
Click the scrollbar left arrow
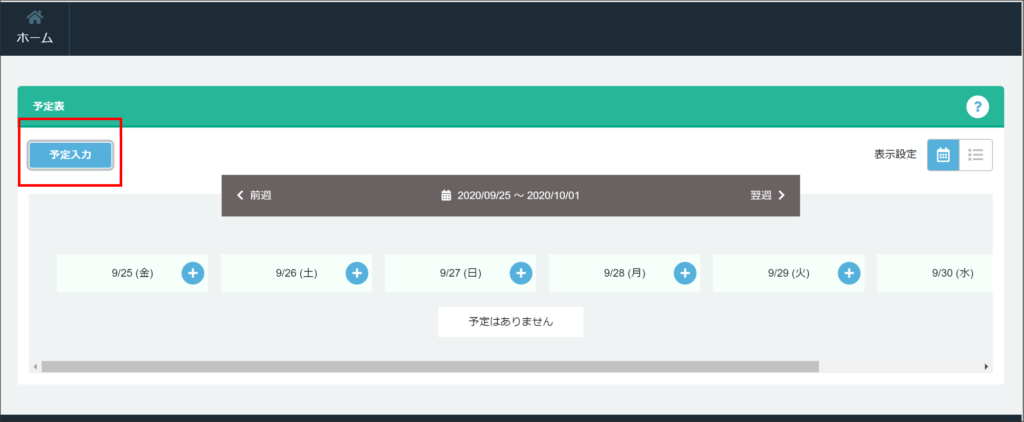(35, 367)
